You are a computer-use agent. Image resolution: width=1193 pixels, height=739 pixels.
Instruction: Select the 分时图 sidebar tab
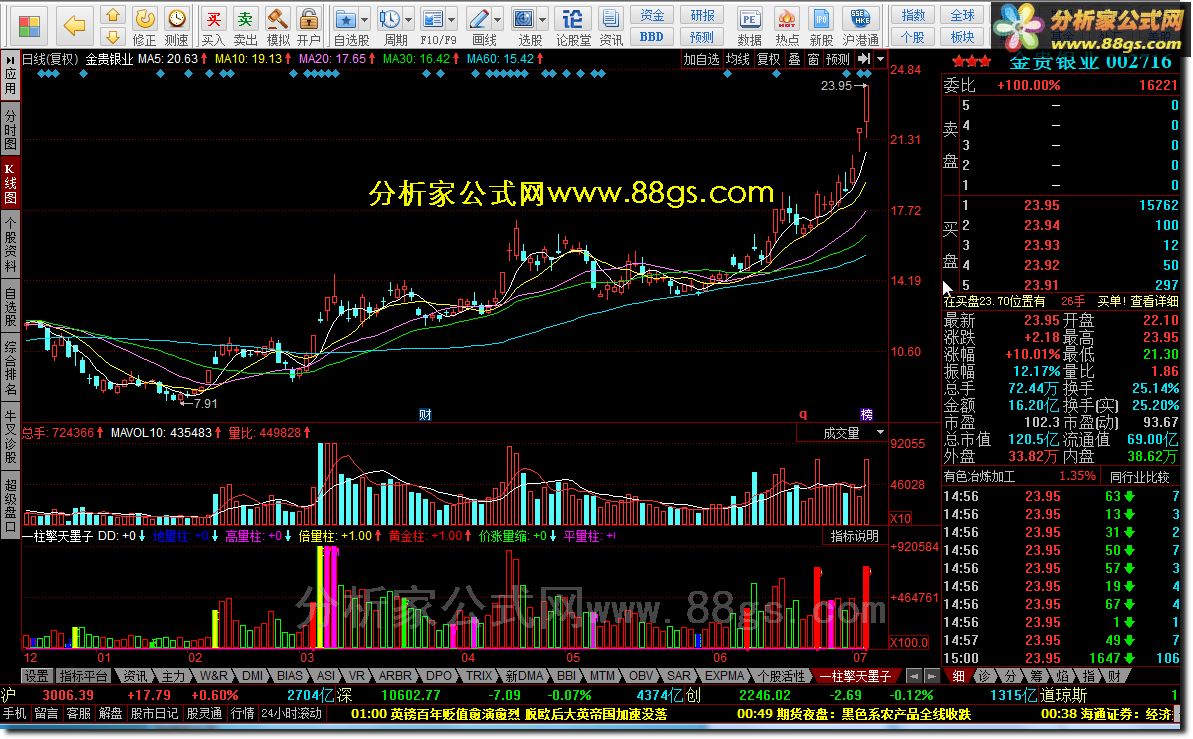(x=10, y=129)
